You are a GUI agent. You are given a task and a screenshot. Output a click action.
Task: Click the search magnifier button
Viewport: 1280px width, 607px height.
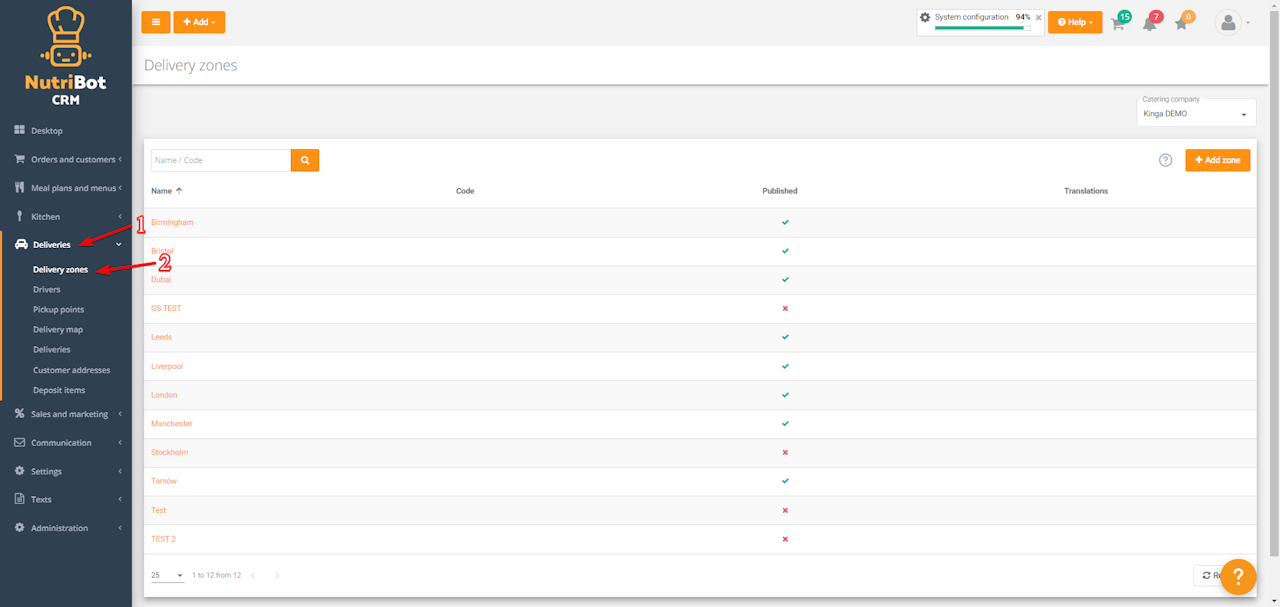(x=305, y=160)
